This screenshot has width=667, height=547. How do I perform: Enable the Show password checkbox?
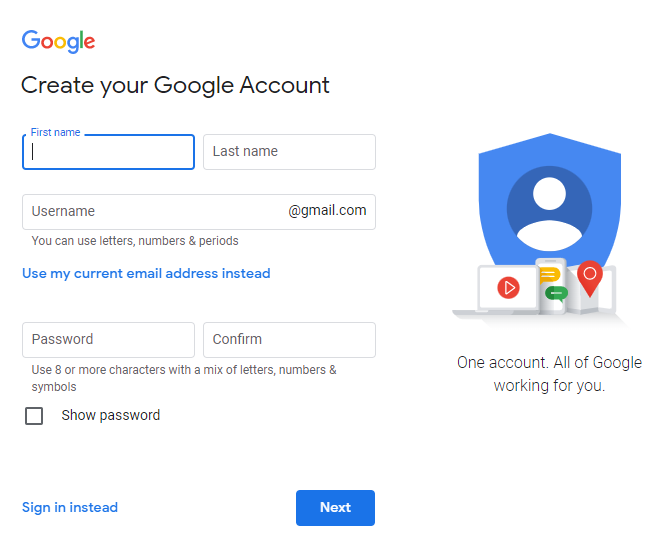coord(34,416)
